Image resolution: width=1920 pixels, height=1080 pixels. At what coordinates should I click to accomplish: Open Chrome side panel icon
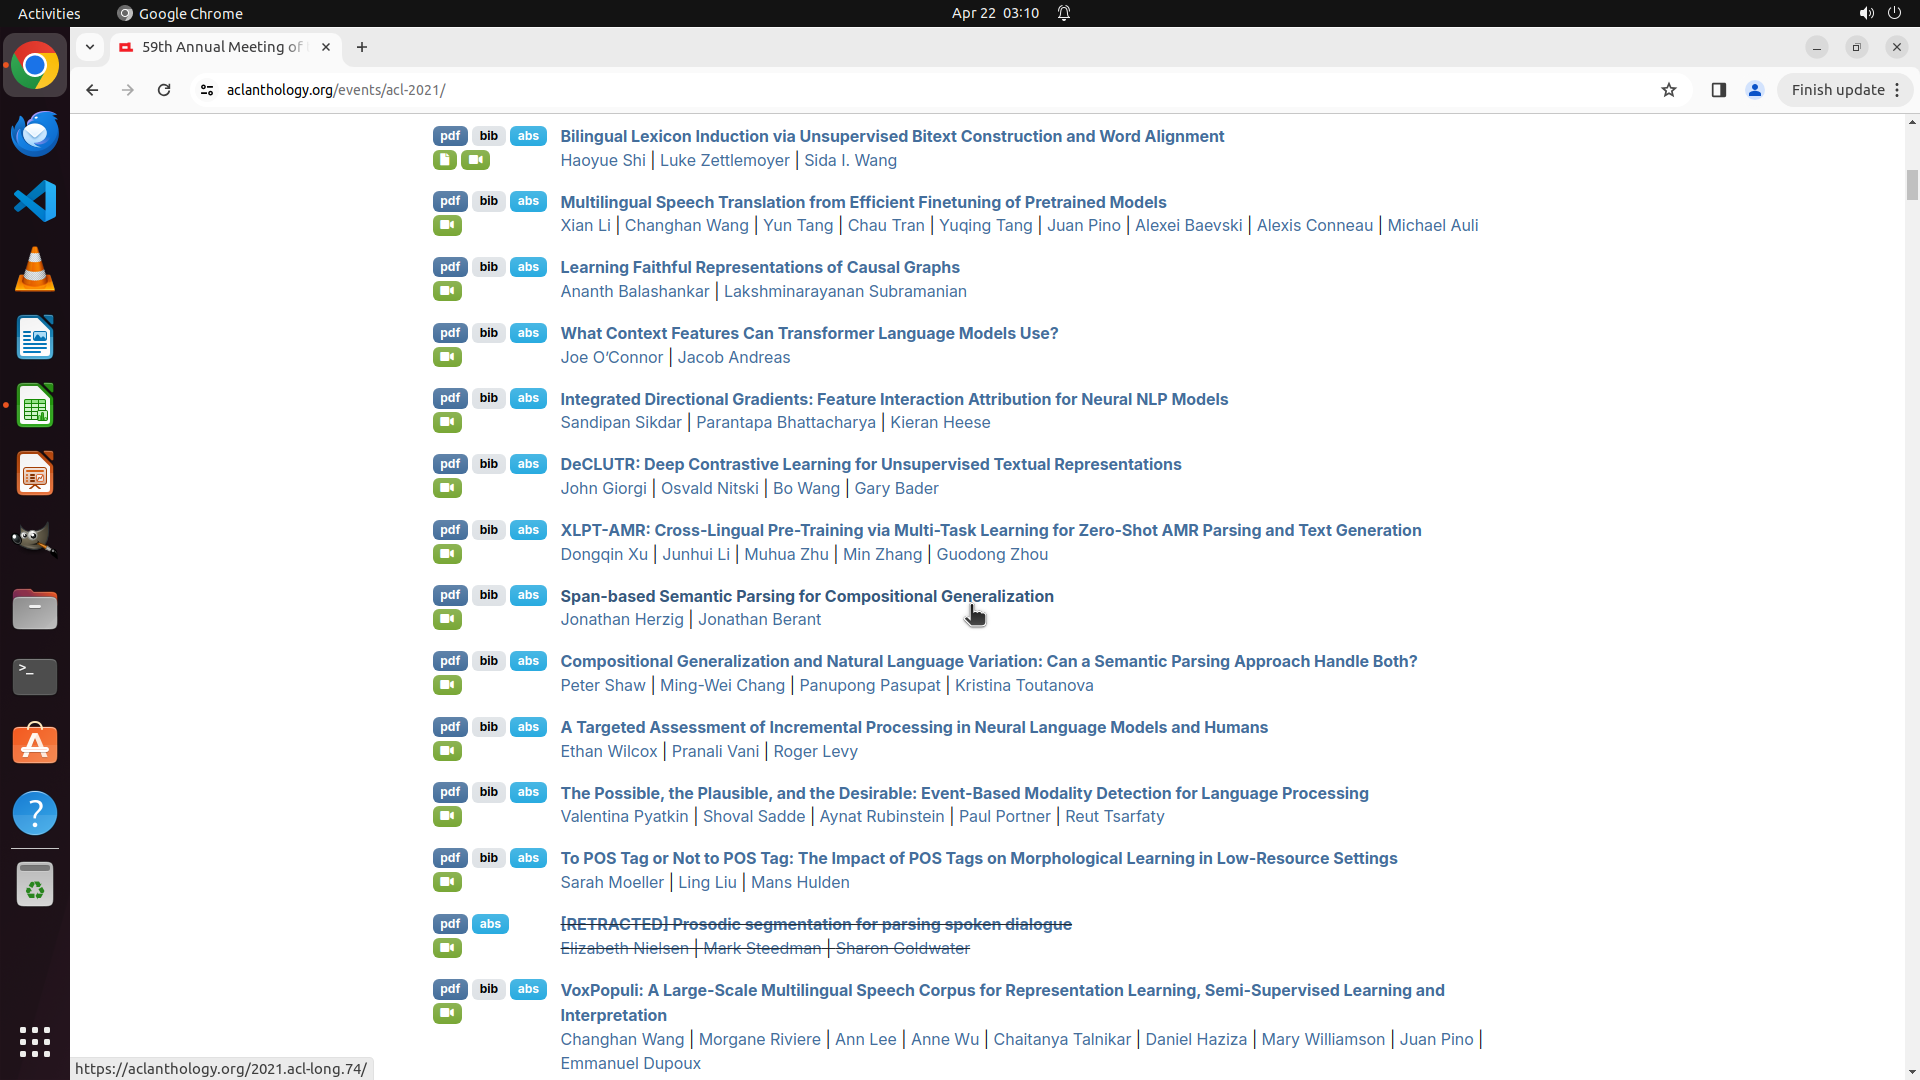tap(1718, 90)
